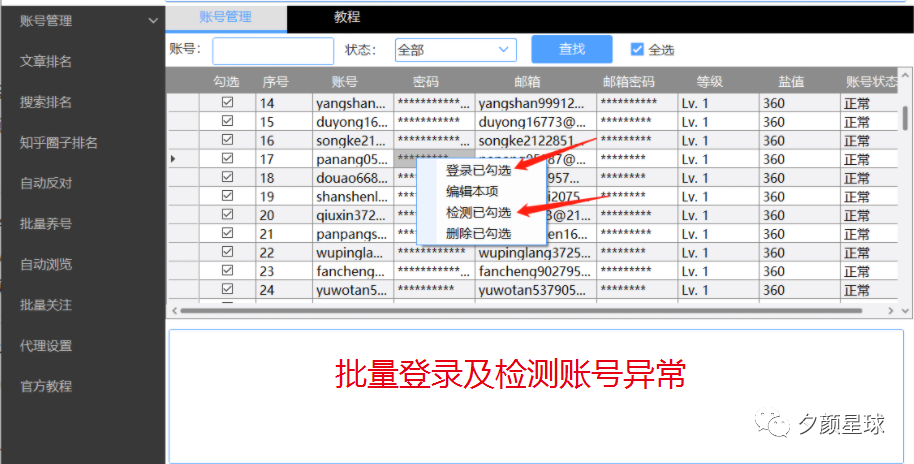Open 自动浏览 in the sidebar
Viewport: 914px width, 464px height.
click(45, 265)
